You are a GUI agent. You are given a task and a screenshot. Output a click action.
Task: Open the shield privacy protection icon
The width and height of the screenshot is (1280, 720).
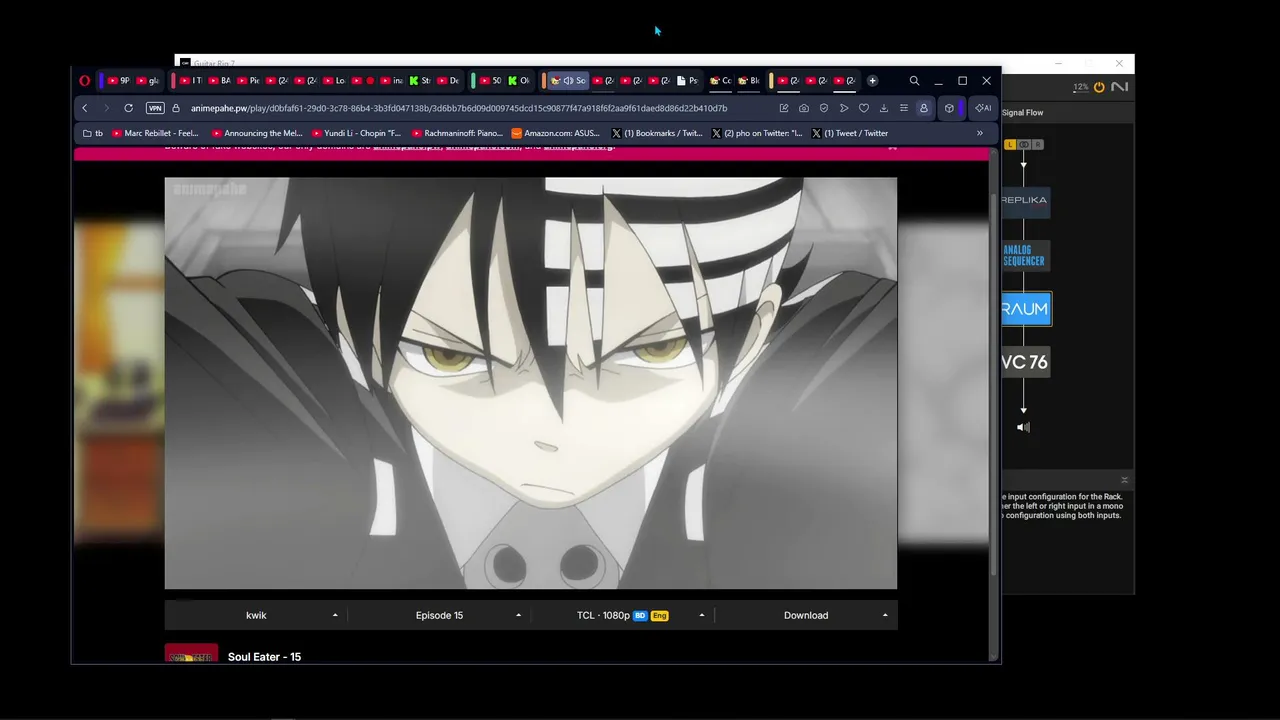click(x=824, y=108)
